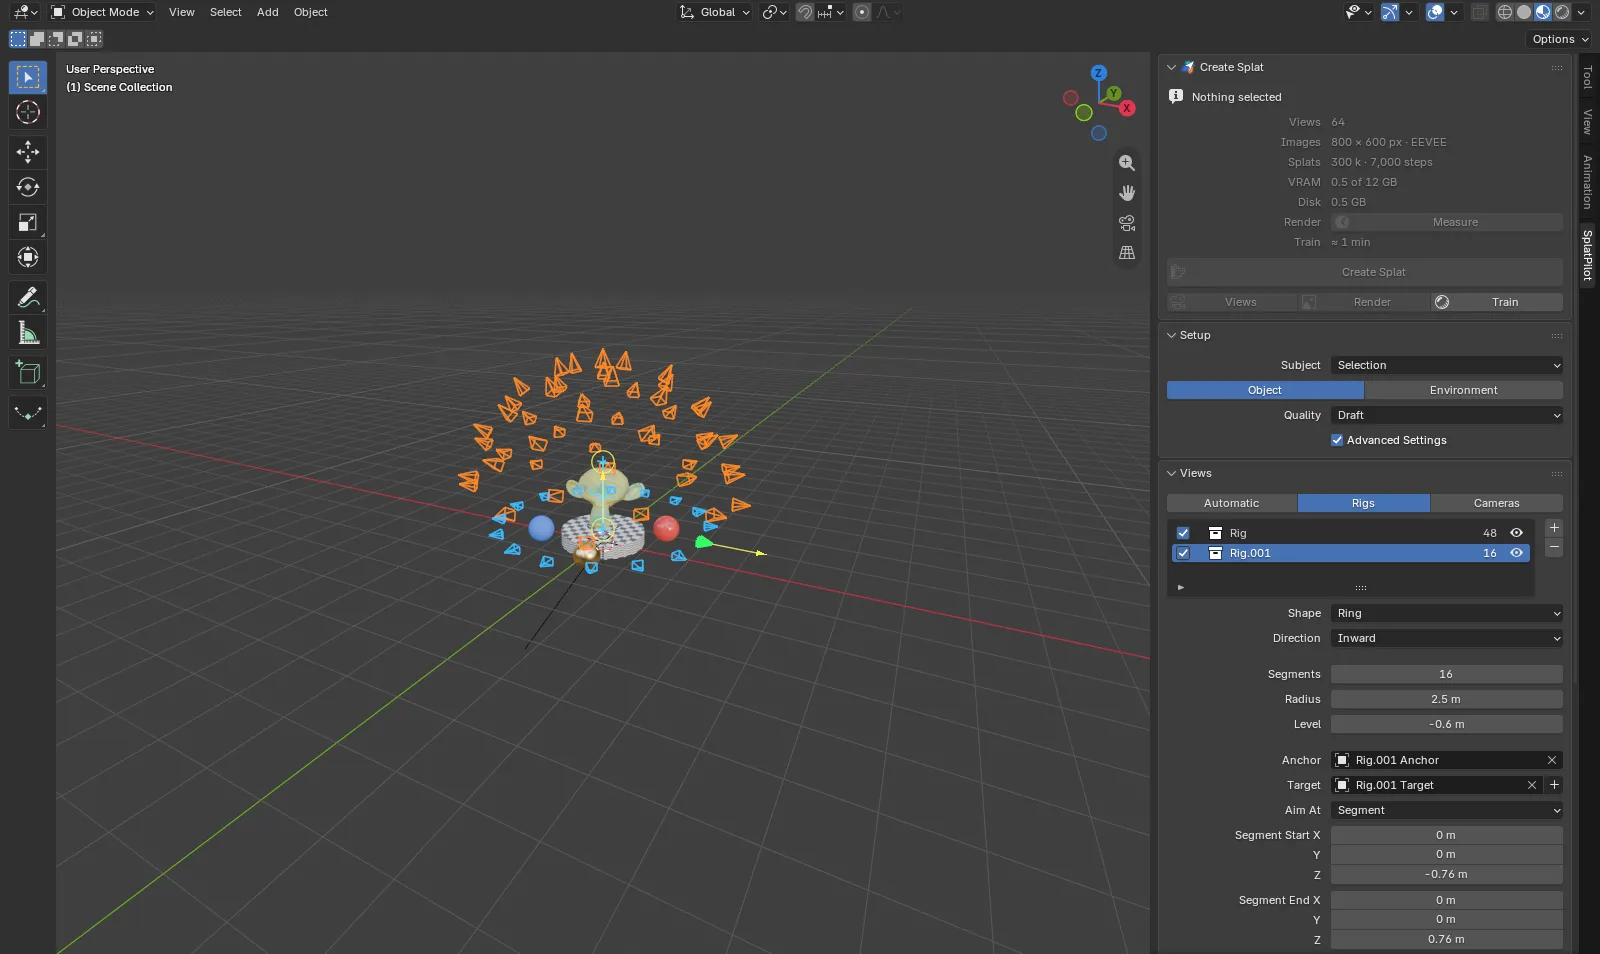Activate the Cursor tool
The width and height of the screenshot is (1600, 954).
point(28,112)
